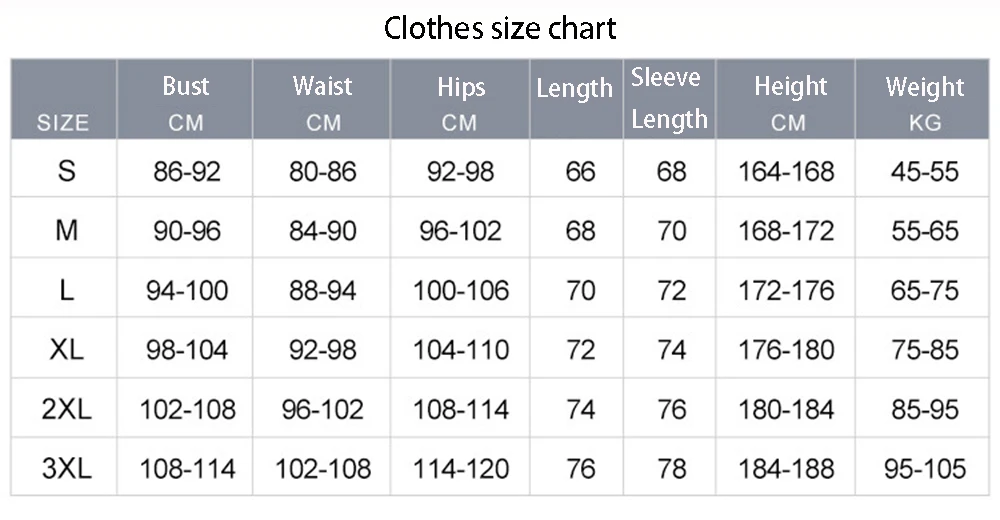Select the Waist CM column header
This screenshot has height=520, width=1000.
pos(322,102)
